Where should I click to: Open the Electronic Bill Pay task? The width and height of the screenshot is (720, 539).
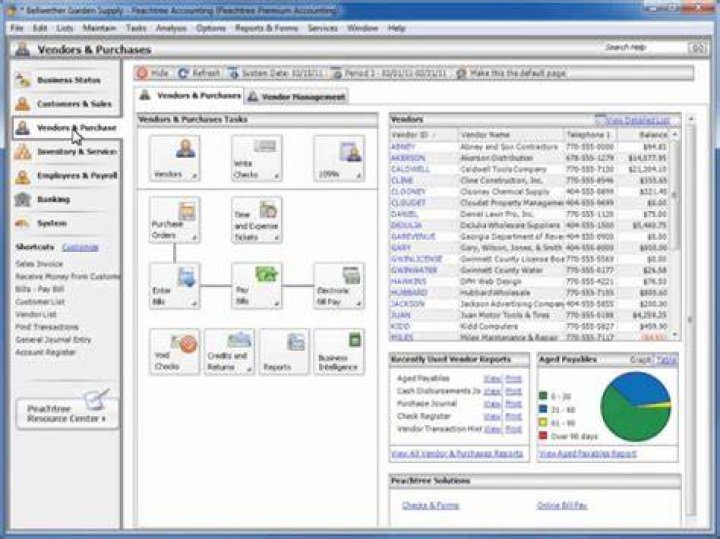coord(339,286)
